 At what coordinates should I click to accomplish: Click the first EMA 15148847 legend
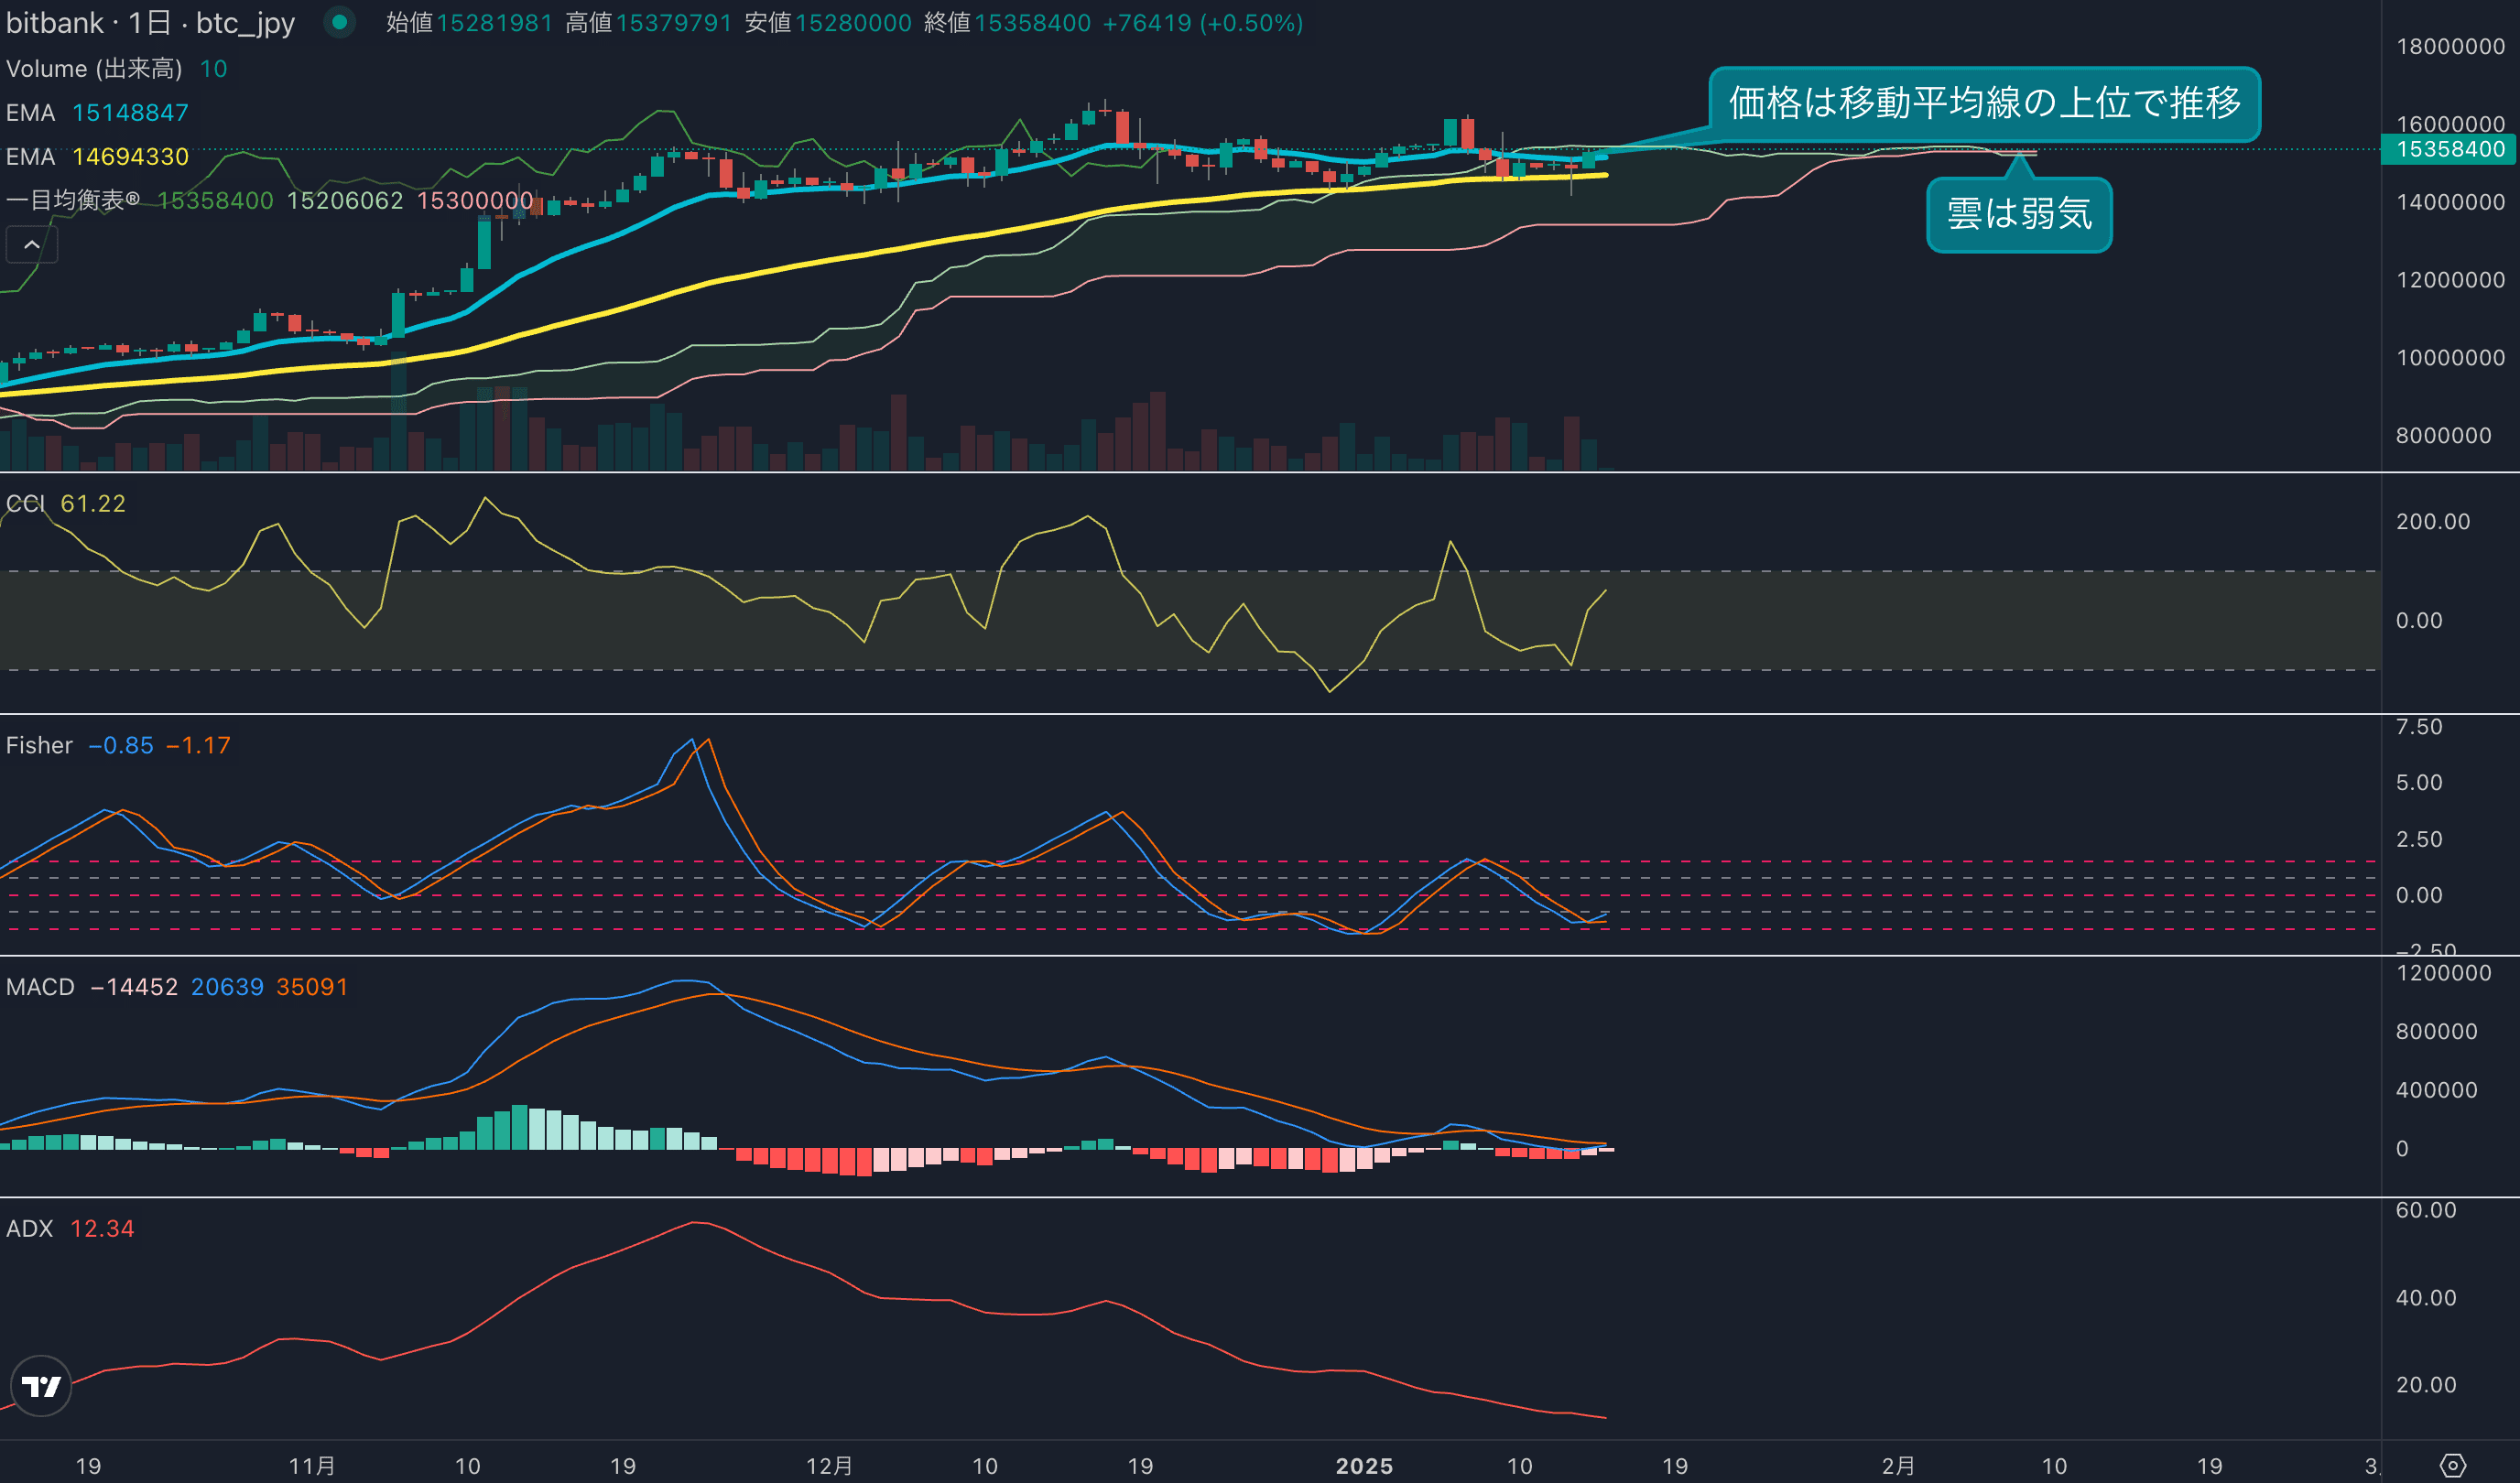pos(97,112)
